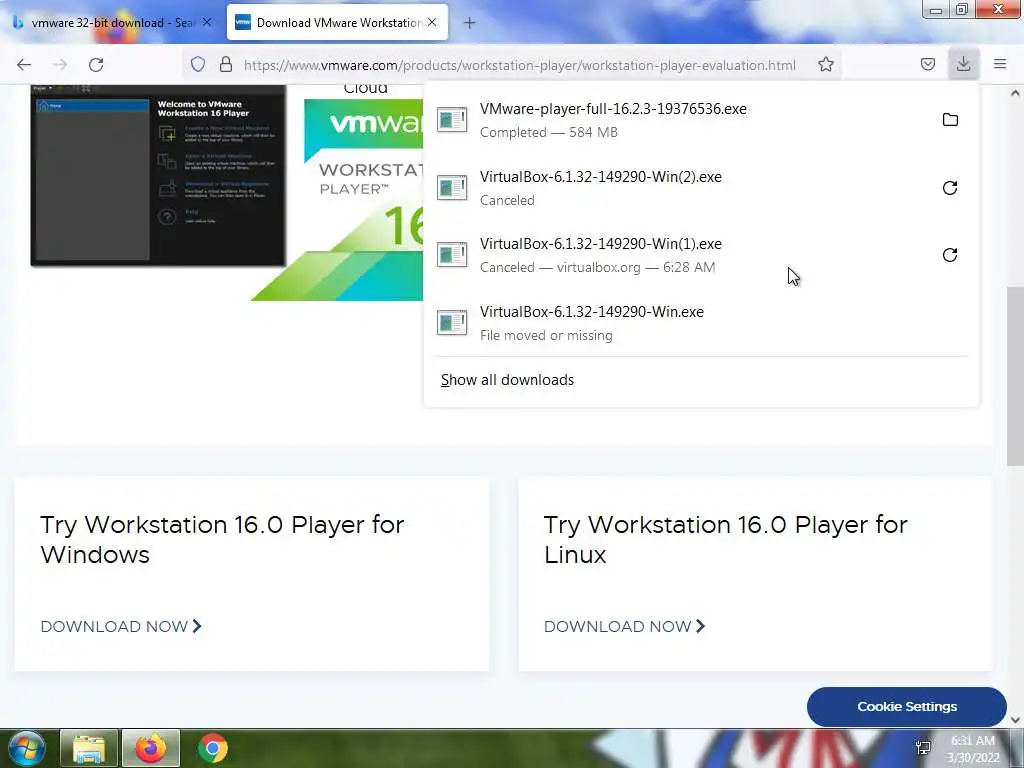The image size is (1024, 768).
Task: Bookmark this page with the star icon
Action: pyautogui.click(x=825, y=64)
